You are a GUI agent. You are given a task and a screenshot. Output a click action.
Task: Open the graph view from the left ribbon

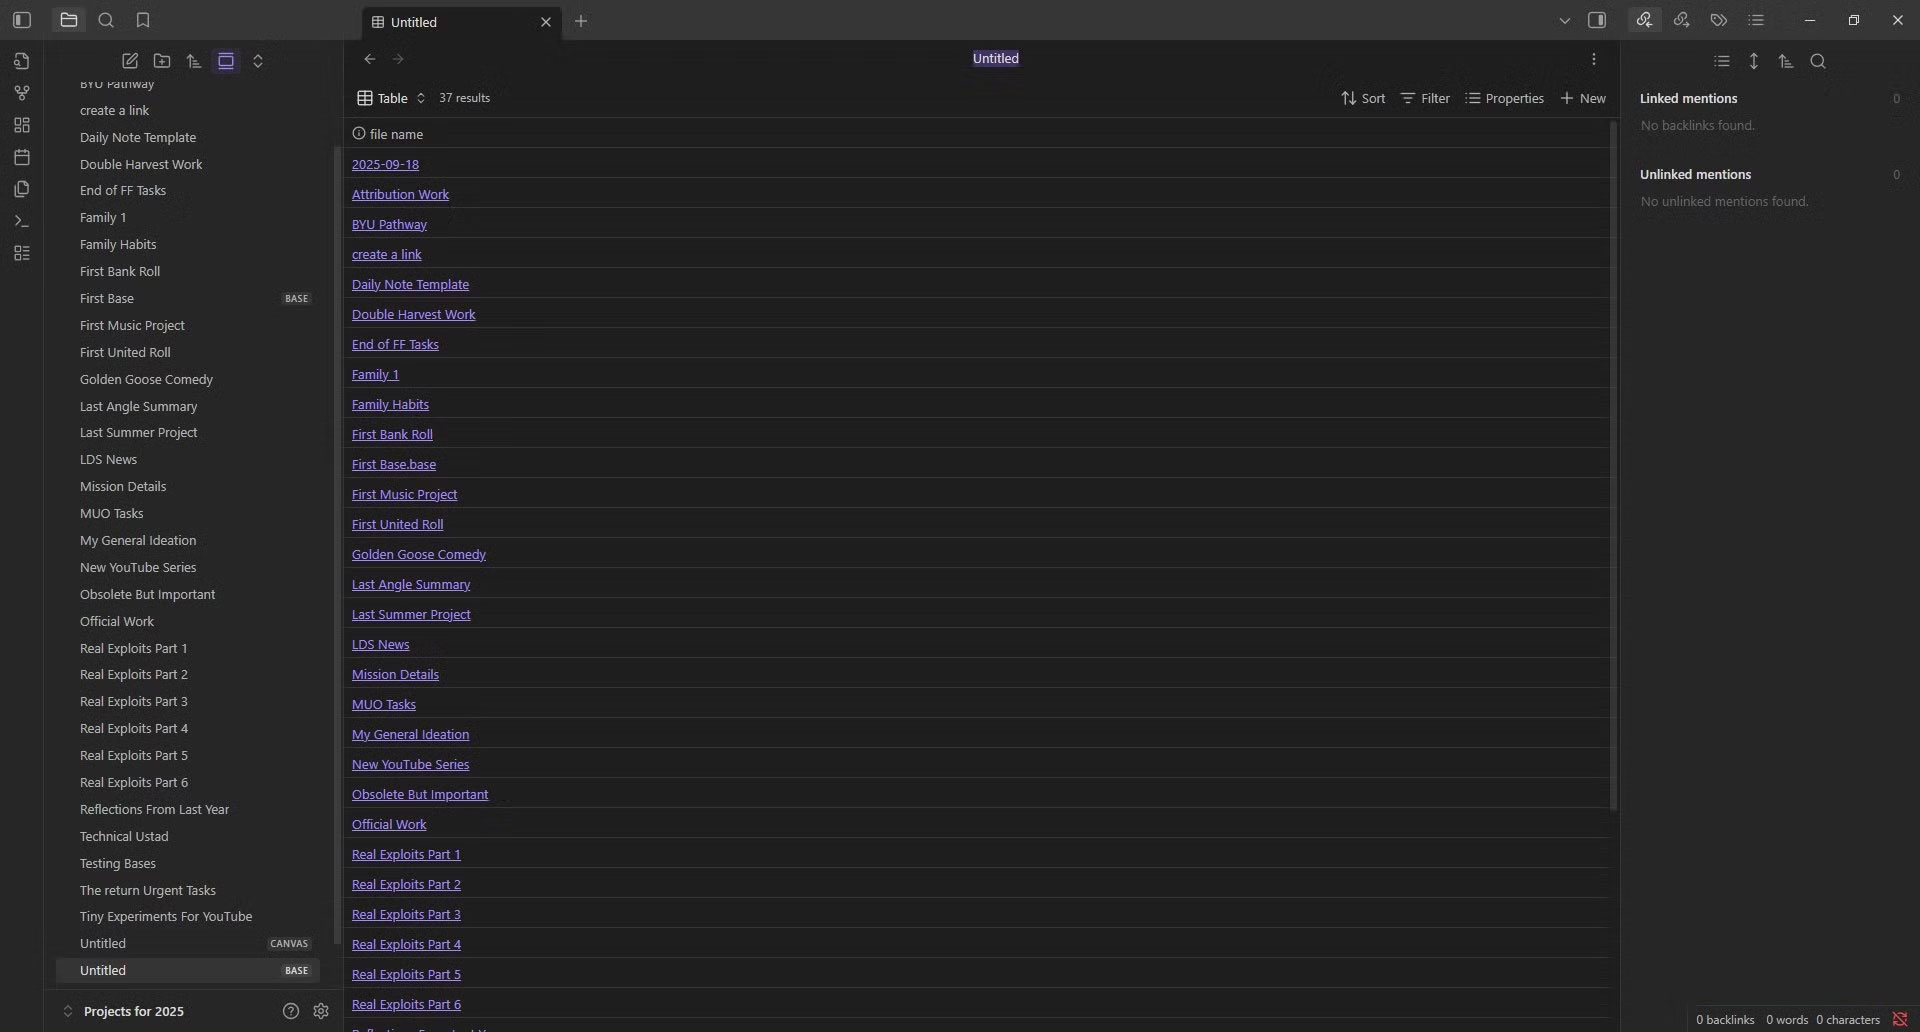coord(22,93)
